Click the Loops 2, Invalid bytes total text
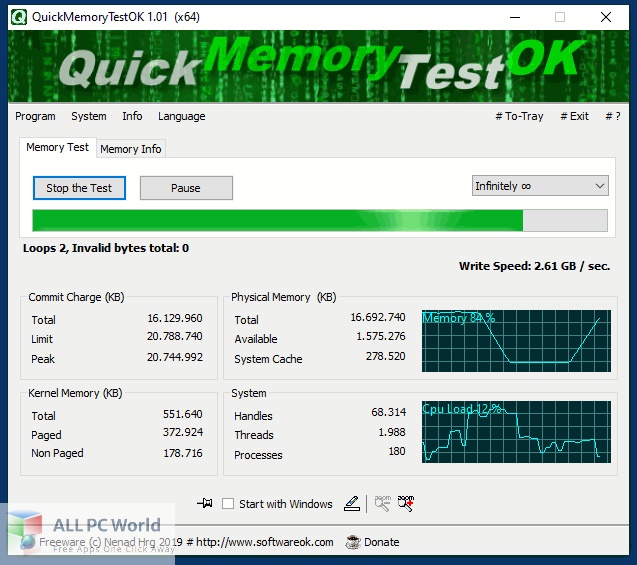The image size is (637, 565). (x=106, y=248)
